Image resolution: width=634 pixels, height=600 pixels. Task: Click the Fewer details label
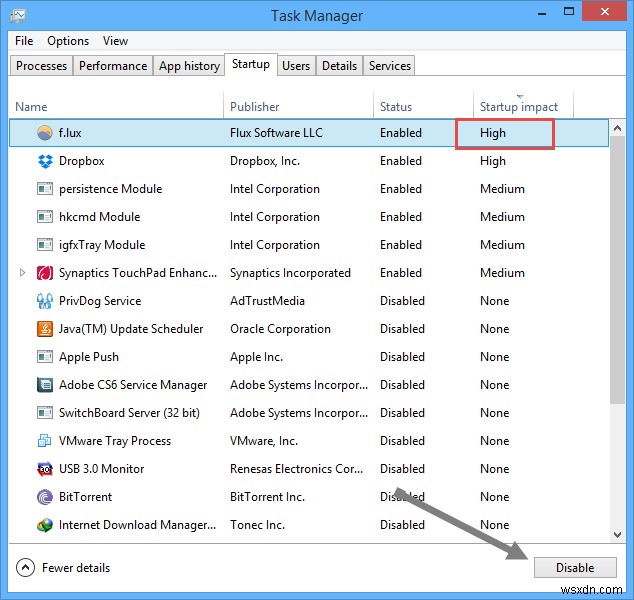76,568
